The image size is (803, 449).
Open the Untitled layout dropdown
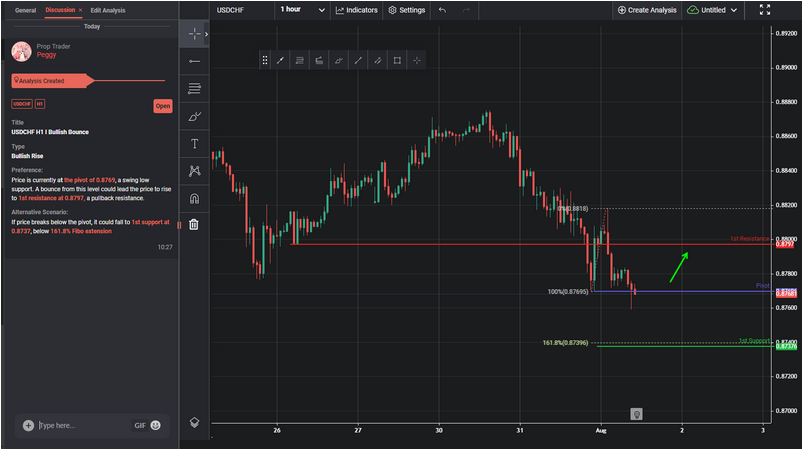[x=712, y=10]
